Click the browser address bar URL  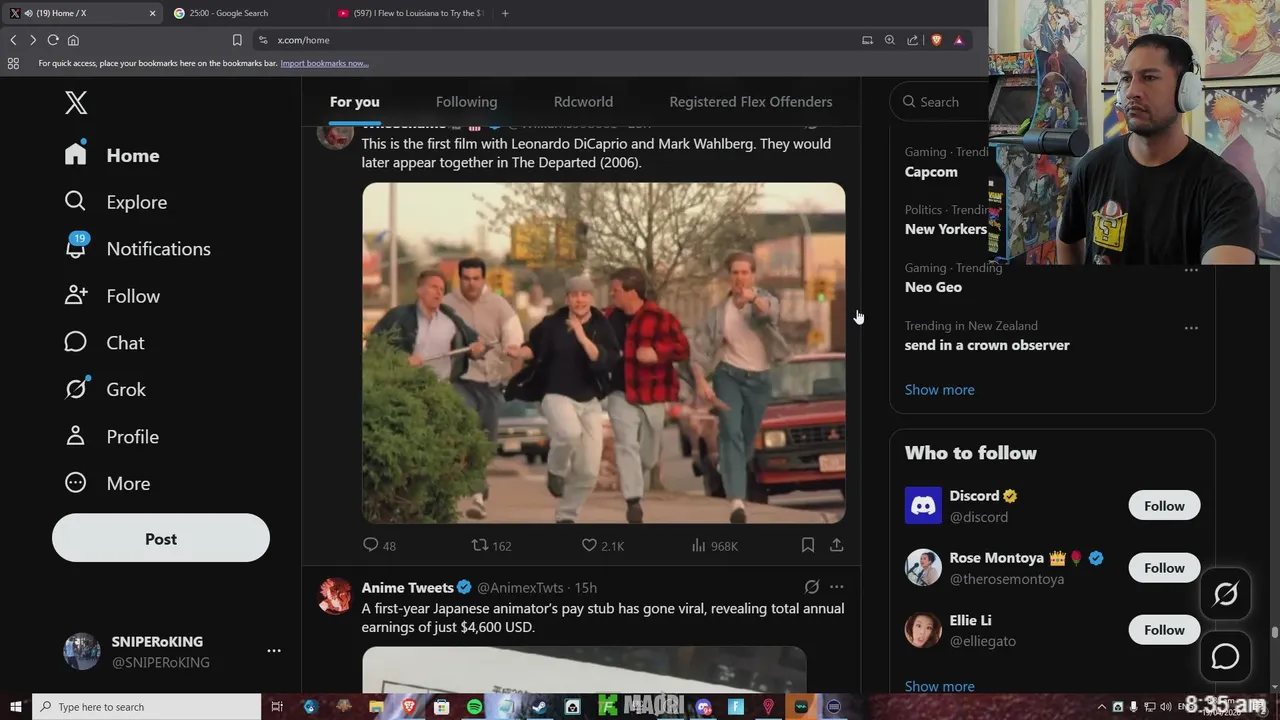(303, 40)
